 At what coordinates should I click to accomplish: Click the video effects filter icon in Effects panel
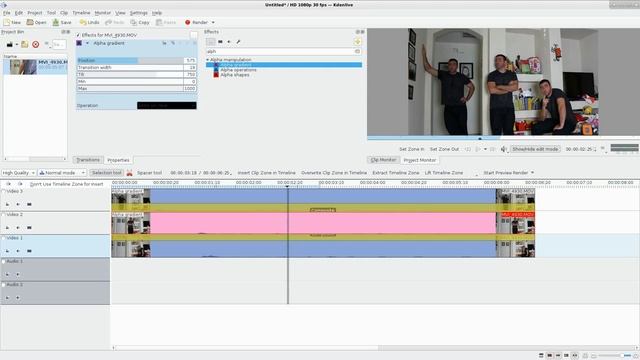point(220,42)
